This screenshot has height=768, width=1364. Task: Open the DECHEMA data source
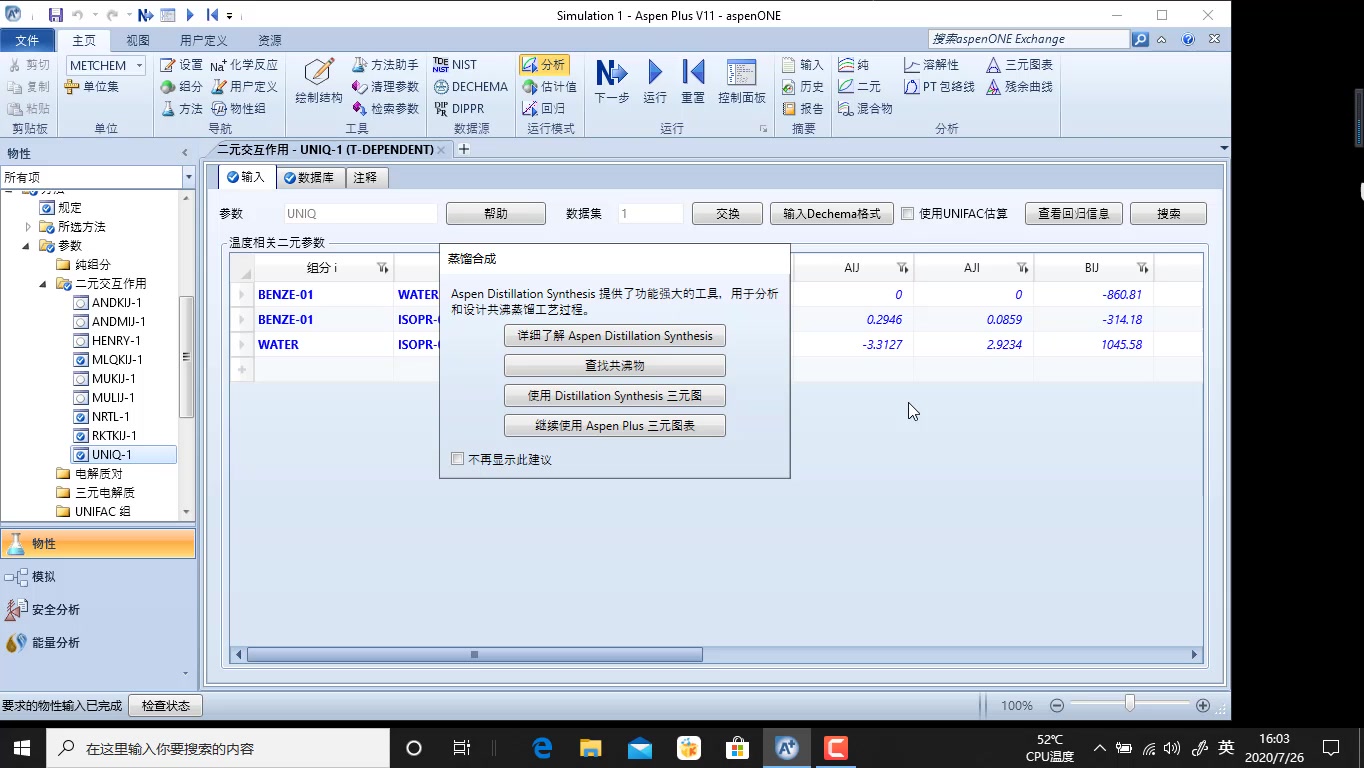point(471,87)
